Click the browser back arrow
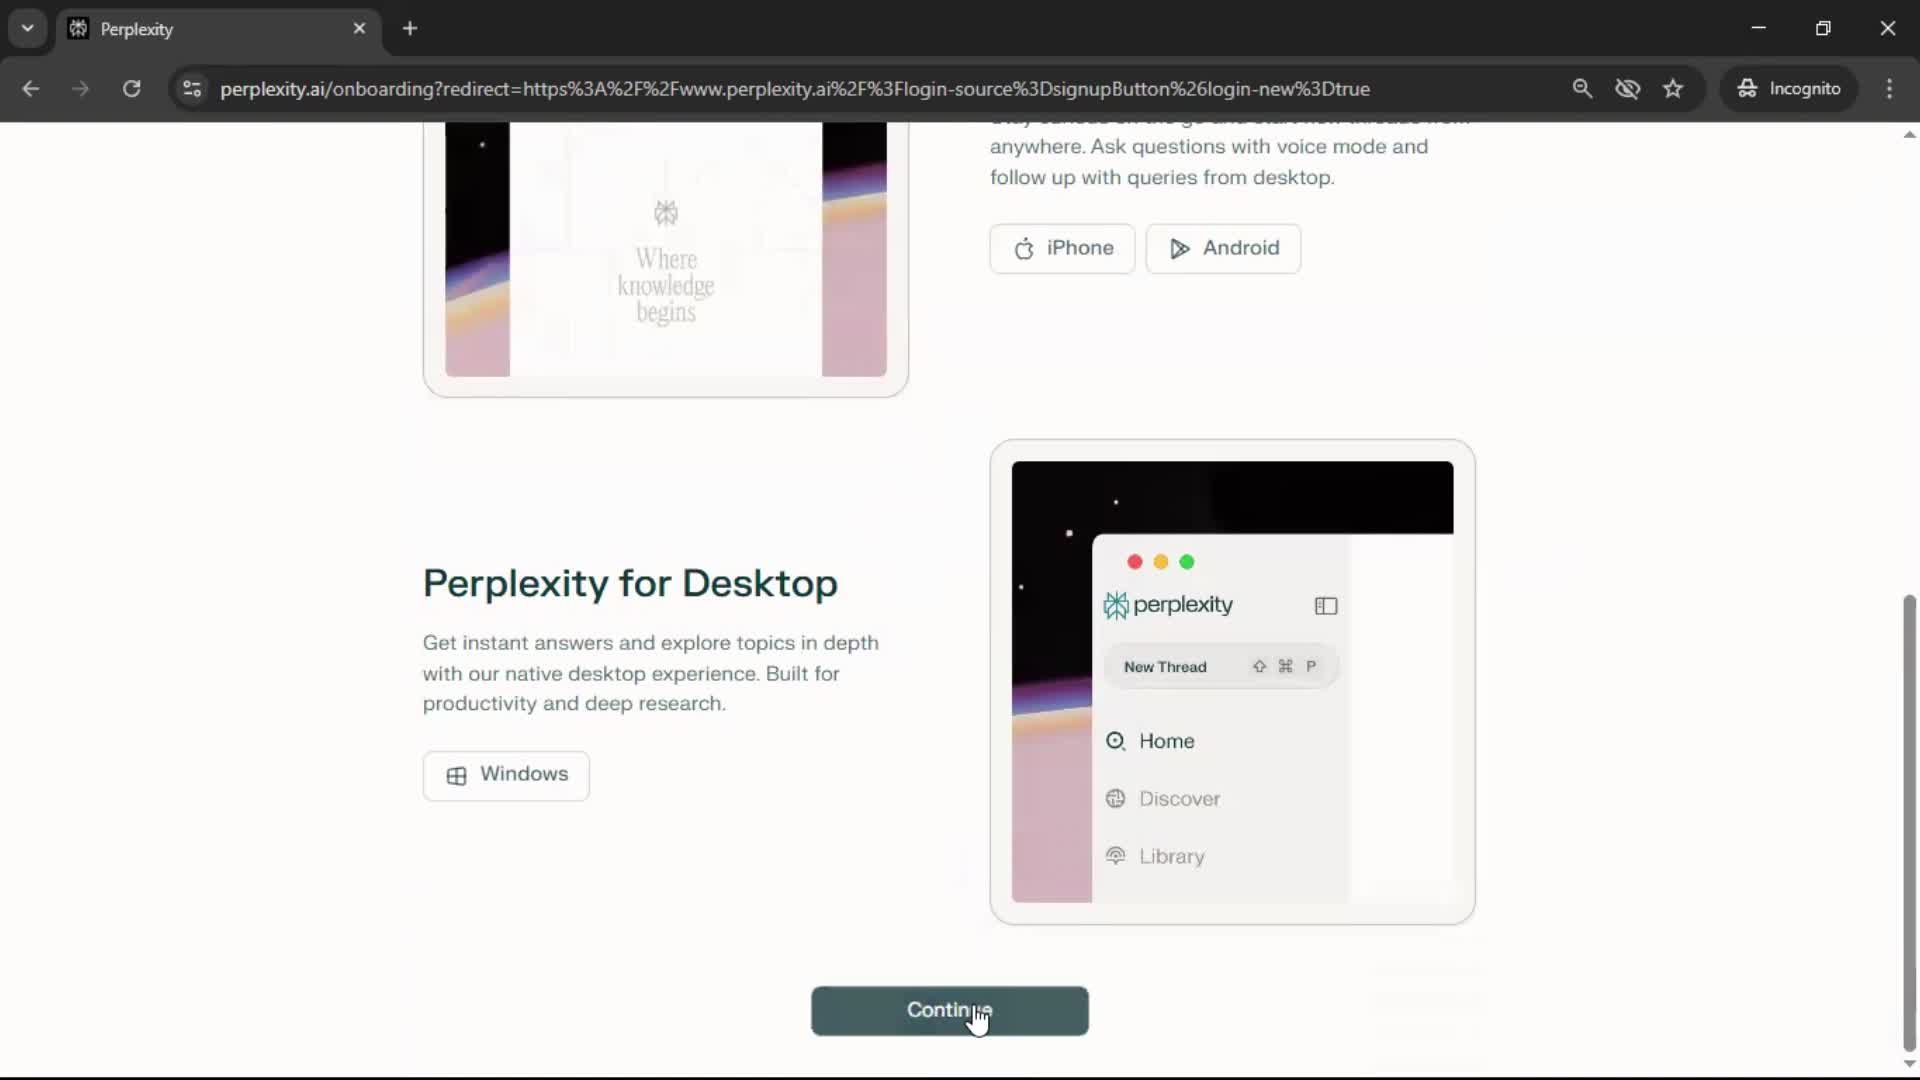Screen dimensions: 1920x1080 click(x=31, y=89)
